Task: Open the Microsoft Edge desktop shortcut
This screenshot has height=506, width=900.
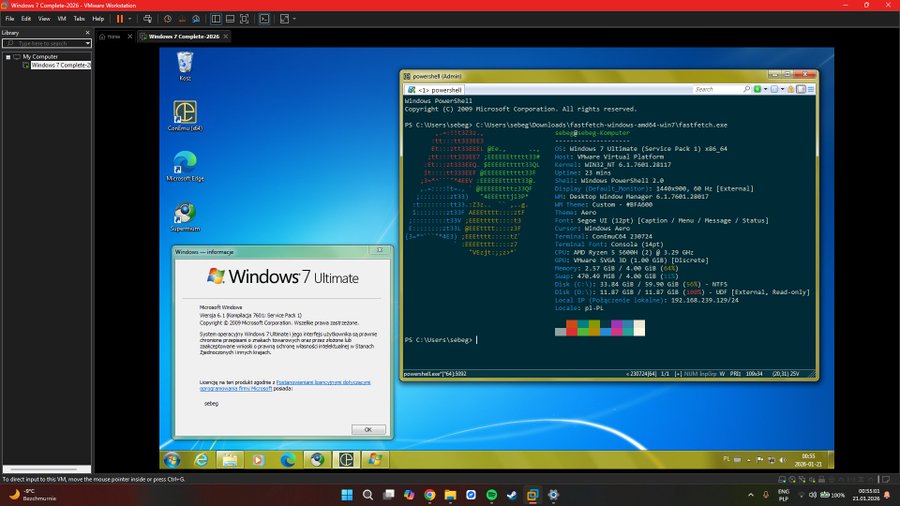Action: [x=184, y=163]
